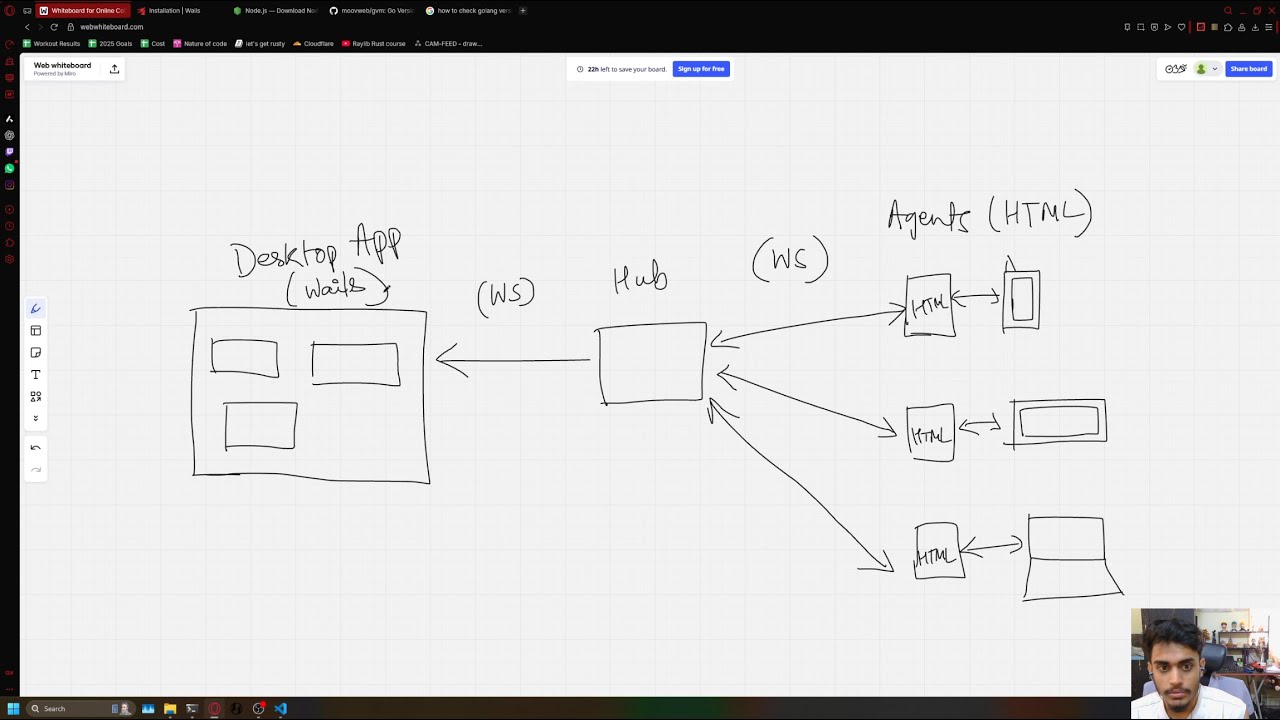Select the Sticky note tool

click(x=36, y=352)
